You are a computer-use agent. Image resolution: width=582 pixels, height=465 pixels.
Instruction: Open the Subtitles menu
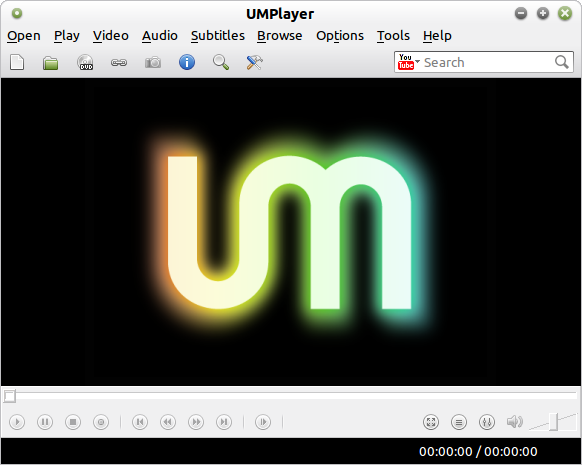pyautogui.click(x=218, y=36)
